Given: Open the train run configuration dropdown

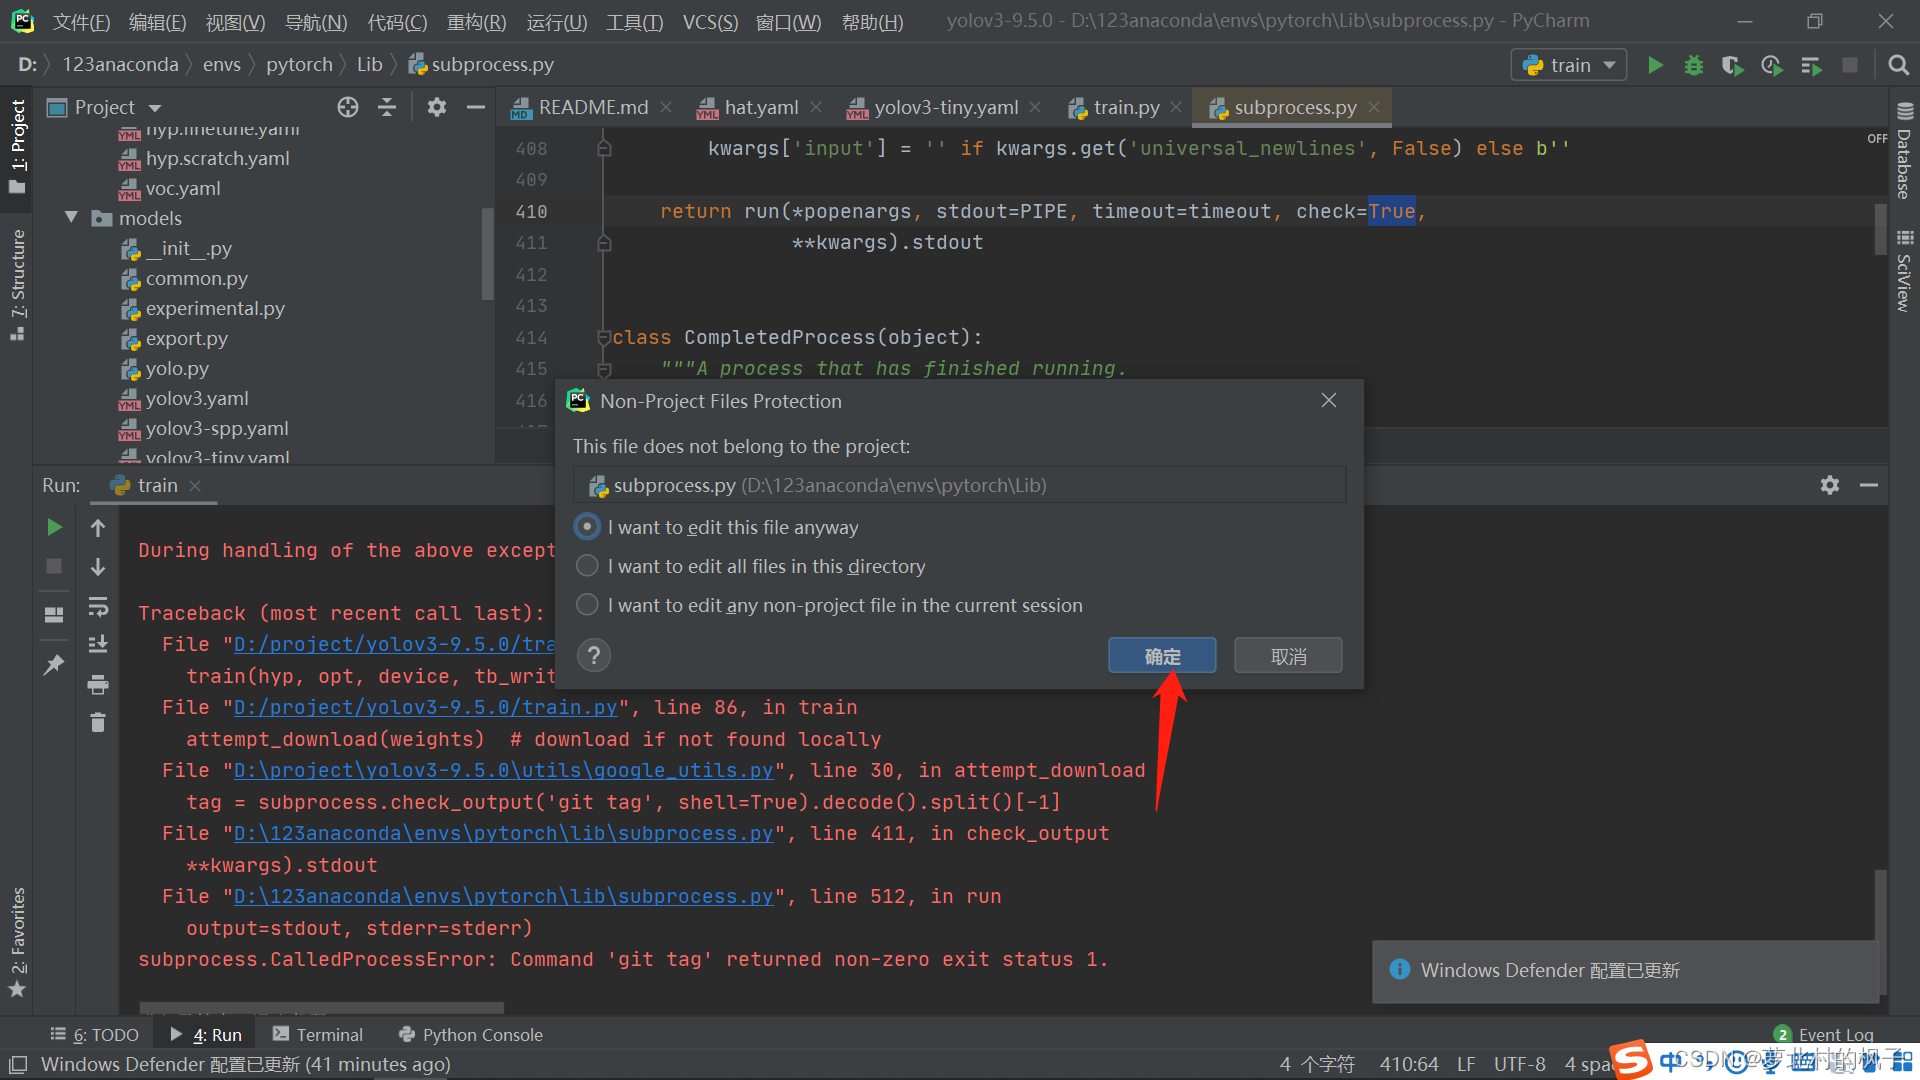Looking at the screenshot, I should (1568, 65).
